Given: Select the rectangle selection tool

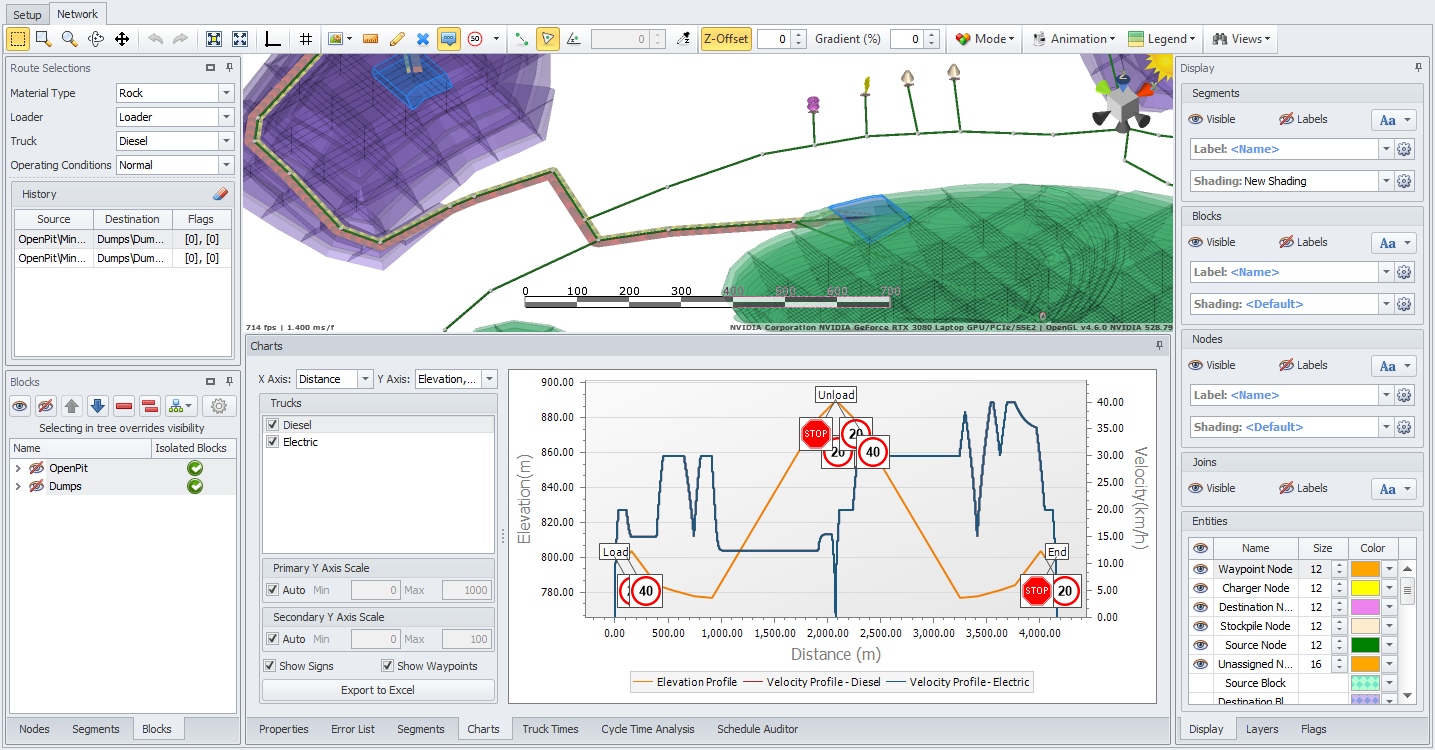Looking at the screenshot, I should 18,39.
